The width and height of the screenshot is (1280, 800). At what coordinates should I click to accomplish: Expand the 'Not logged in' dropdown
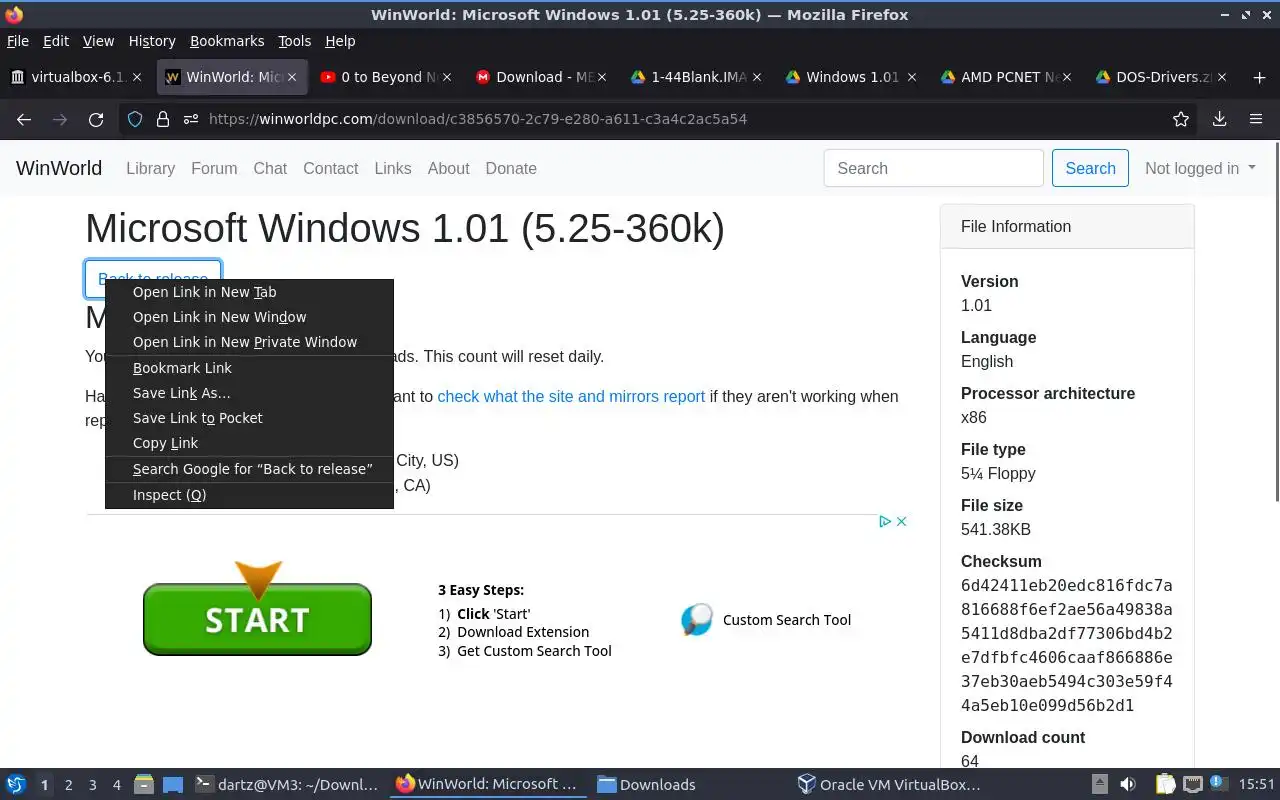[1200, 168]
